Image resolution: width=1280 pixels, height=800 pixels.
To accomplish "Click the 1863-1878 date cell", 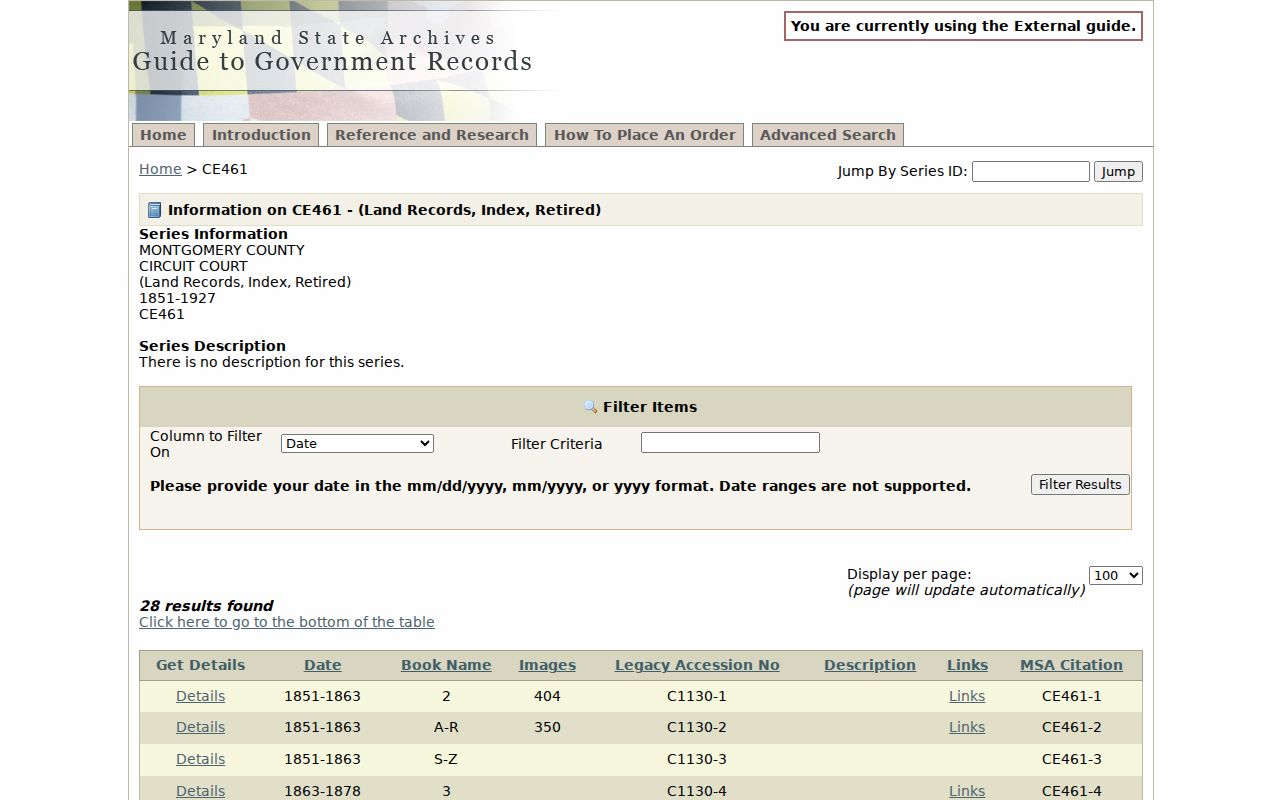I will pyautogui.click(x=322, y=791).
